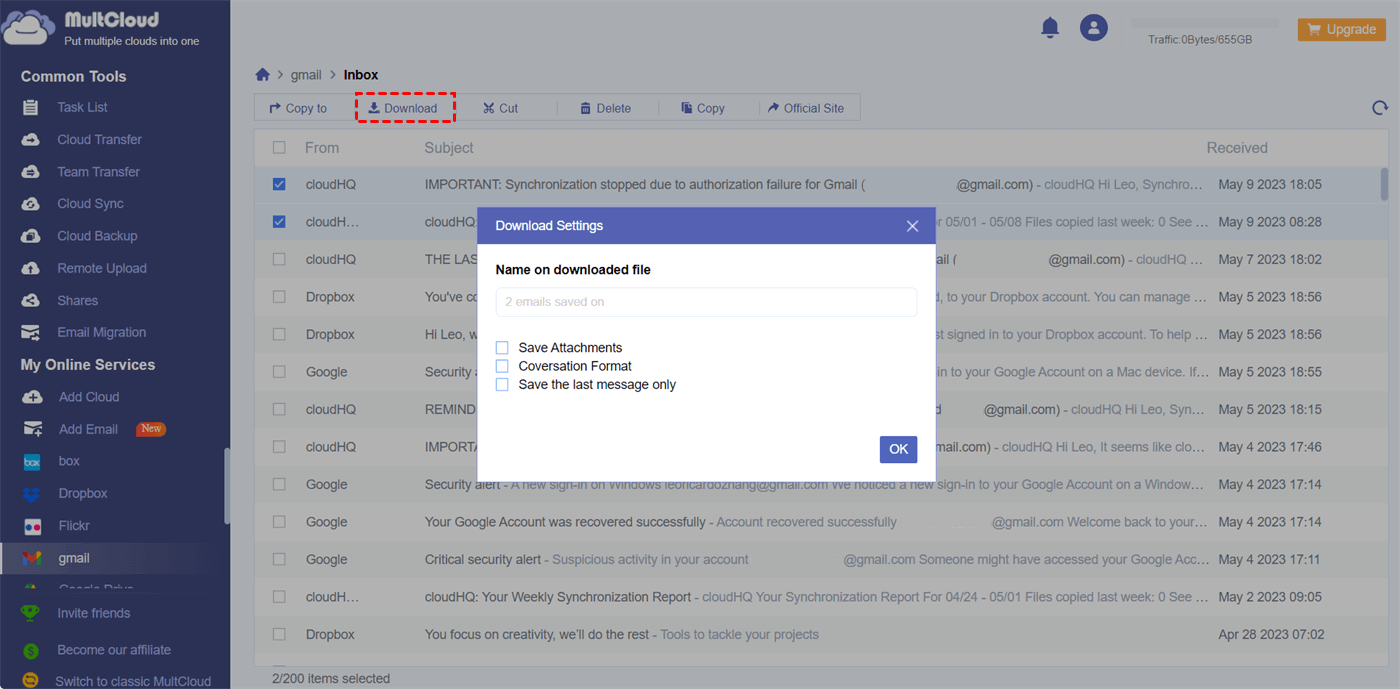Screen dimensions: 1400x689
Task: Toggle select-all checkbox in header row
Action: (279, 148)
